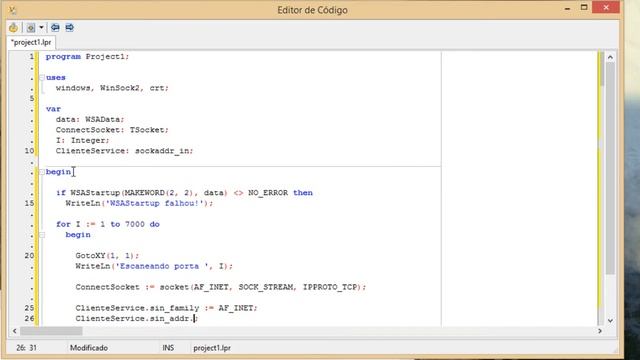
Task: Click the hand icon in the editor toolbar
Action: (x=13, y=27)
